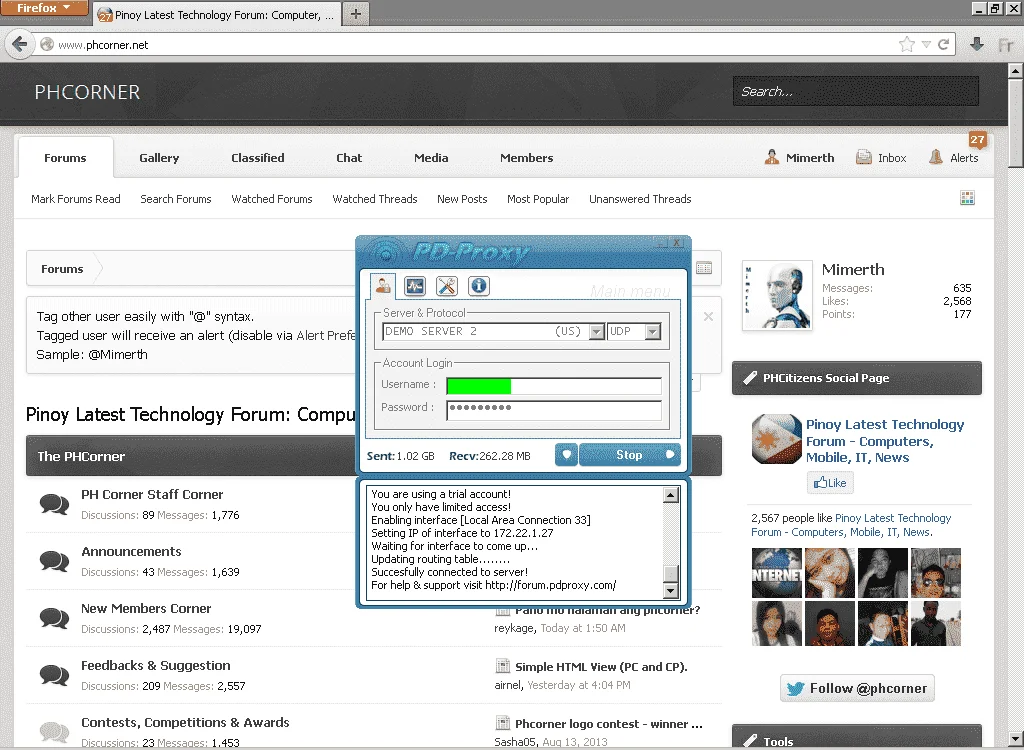The image size is (1024, 750).
Task: Open the PD-Proxy tools settings tab icon
Action: pos(447,285)
